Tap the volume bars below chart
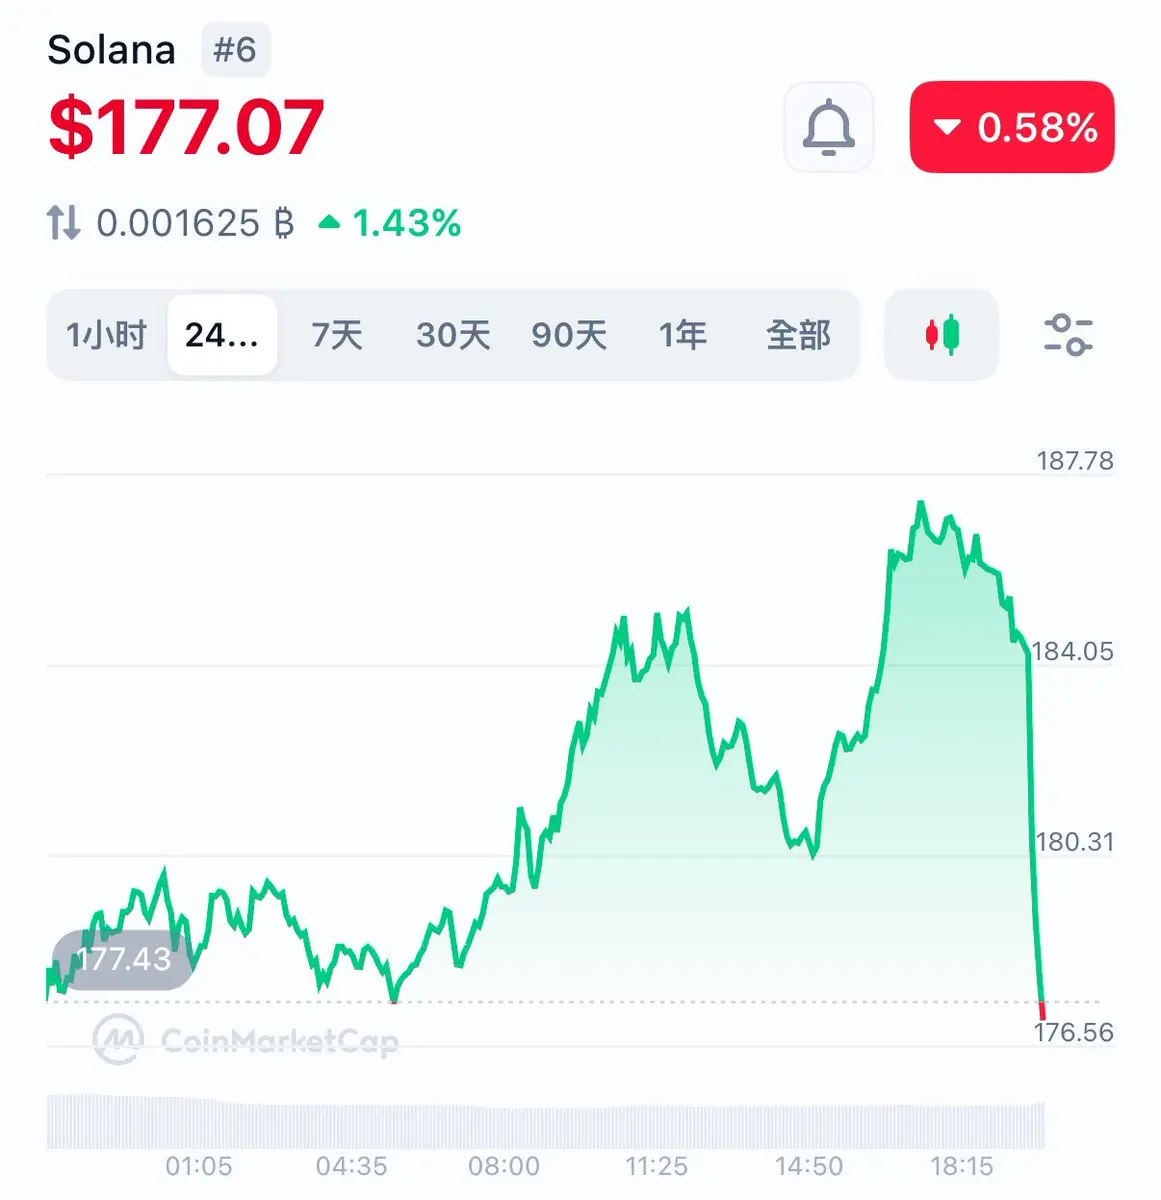 pos(546,1121)
